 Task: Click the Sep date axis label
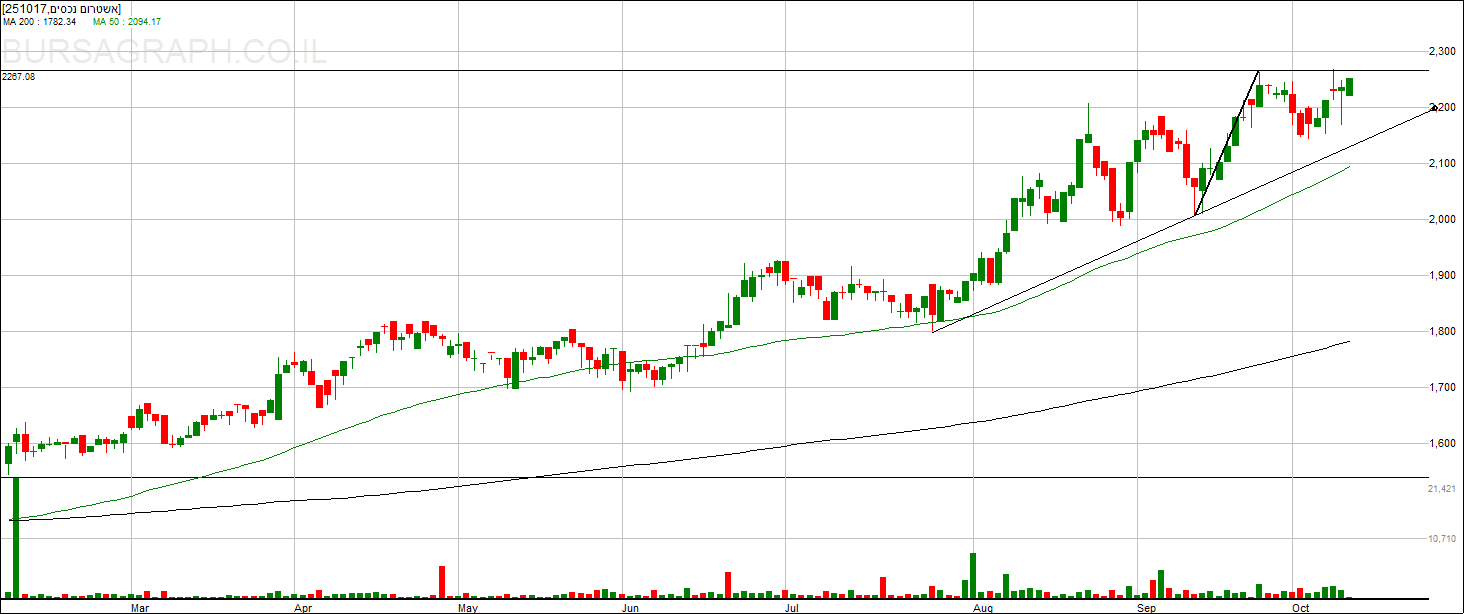click(x=1146, y=607)
